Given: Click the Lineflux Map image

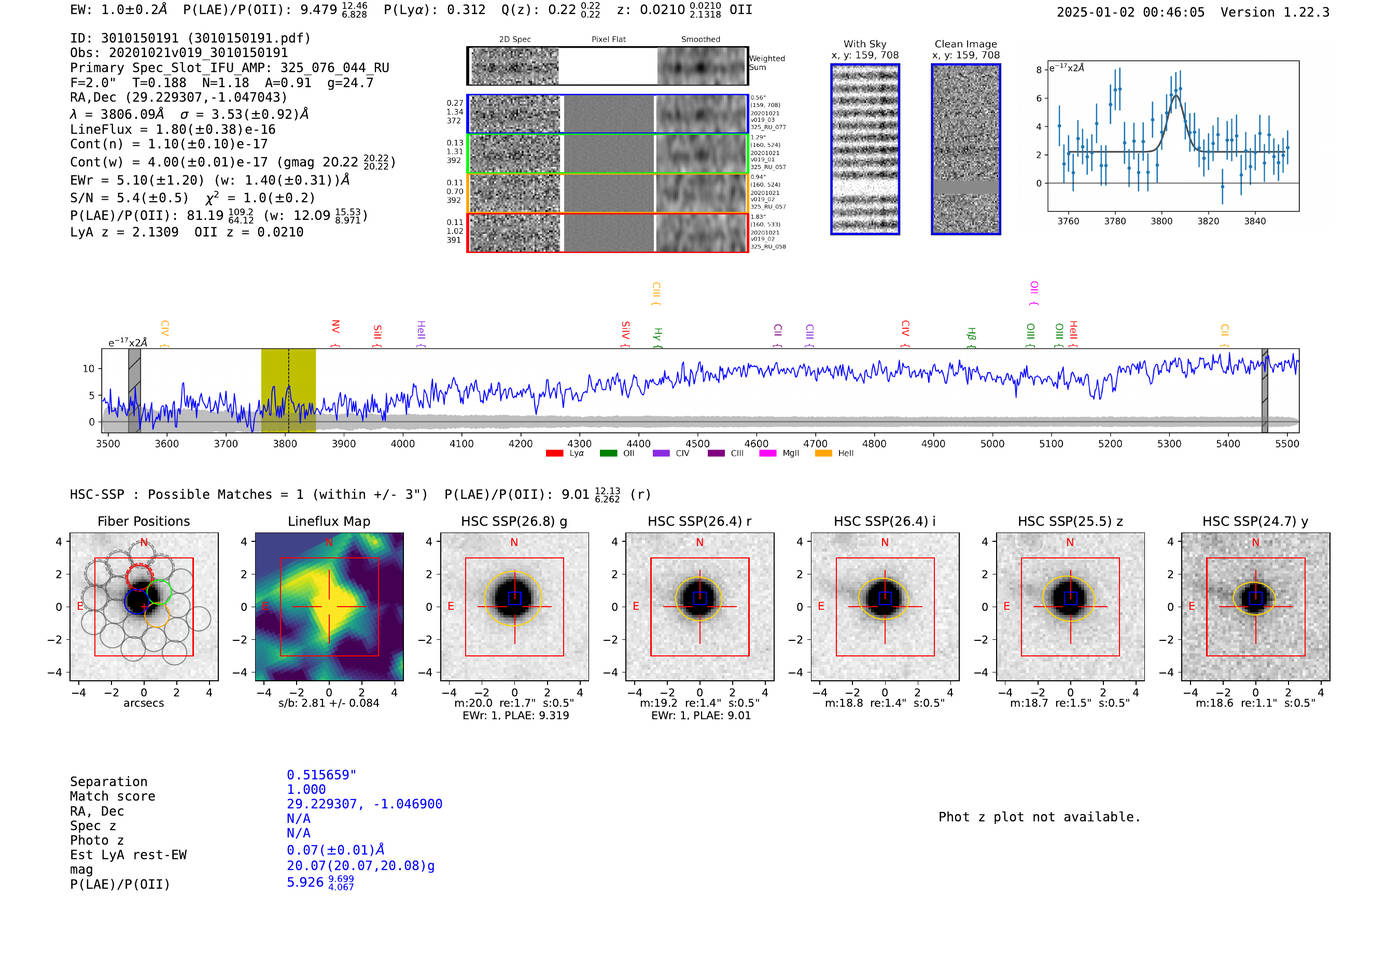Looking at the screenshot, I should tap(329, 607).
